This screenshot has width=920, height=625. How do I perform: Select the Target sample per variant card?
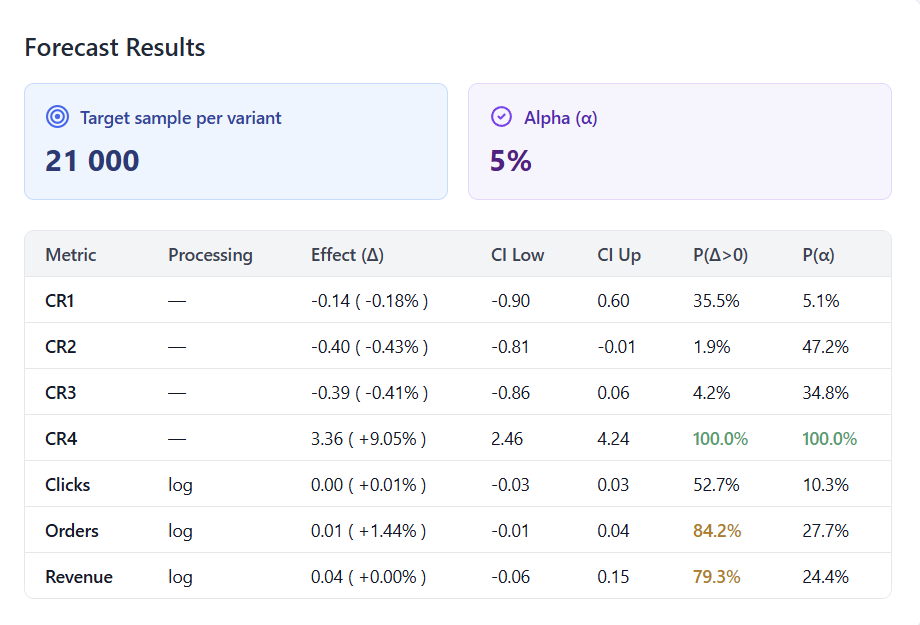[x=236, y=140]
